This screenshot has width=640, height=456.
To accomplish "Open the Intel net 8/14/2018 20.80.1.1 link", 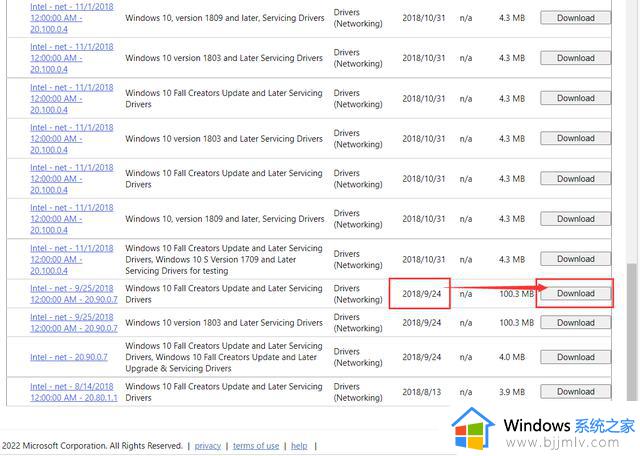I will click(73, 392).
